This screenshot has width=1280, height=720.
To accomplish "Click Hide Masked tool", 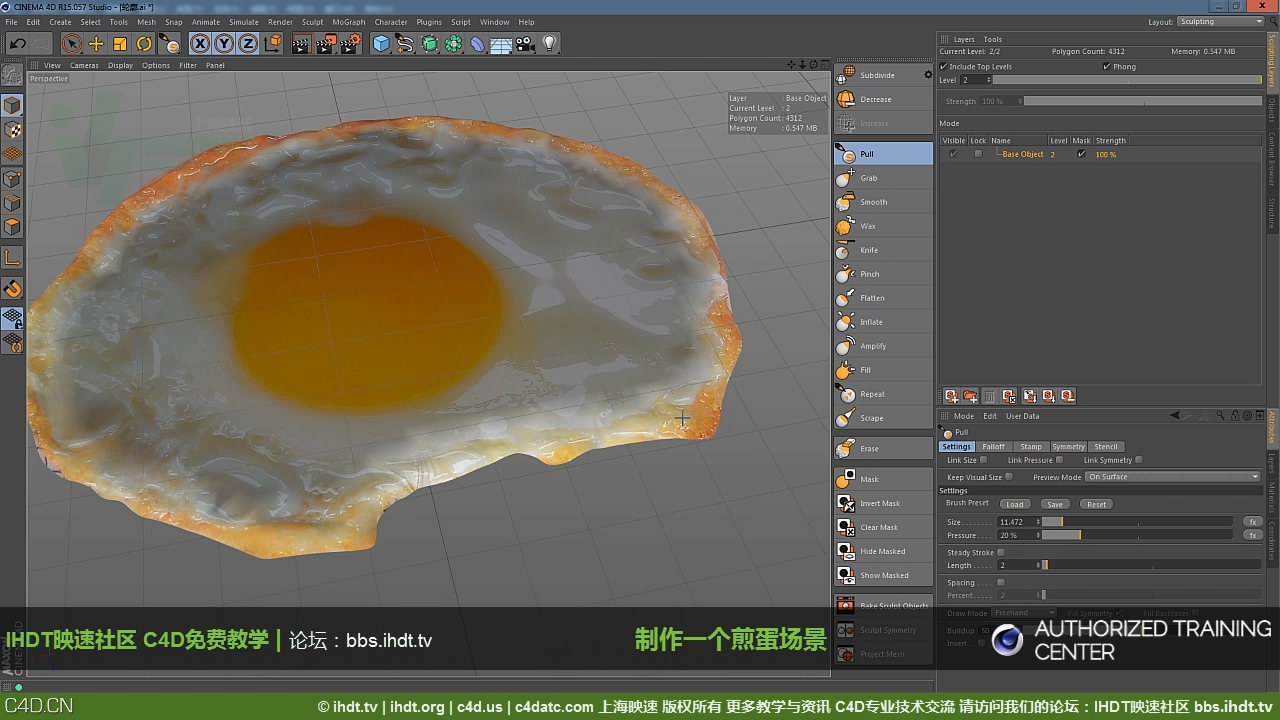I will [884, 551].
